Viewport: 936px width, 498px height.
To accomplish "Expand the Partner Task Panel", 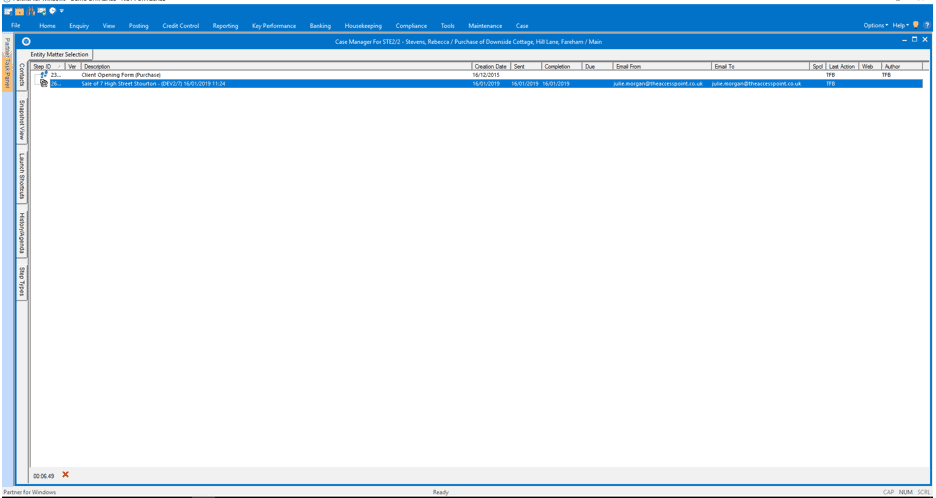I will [7, 64].
